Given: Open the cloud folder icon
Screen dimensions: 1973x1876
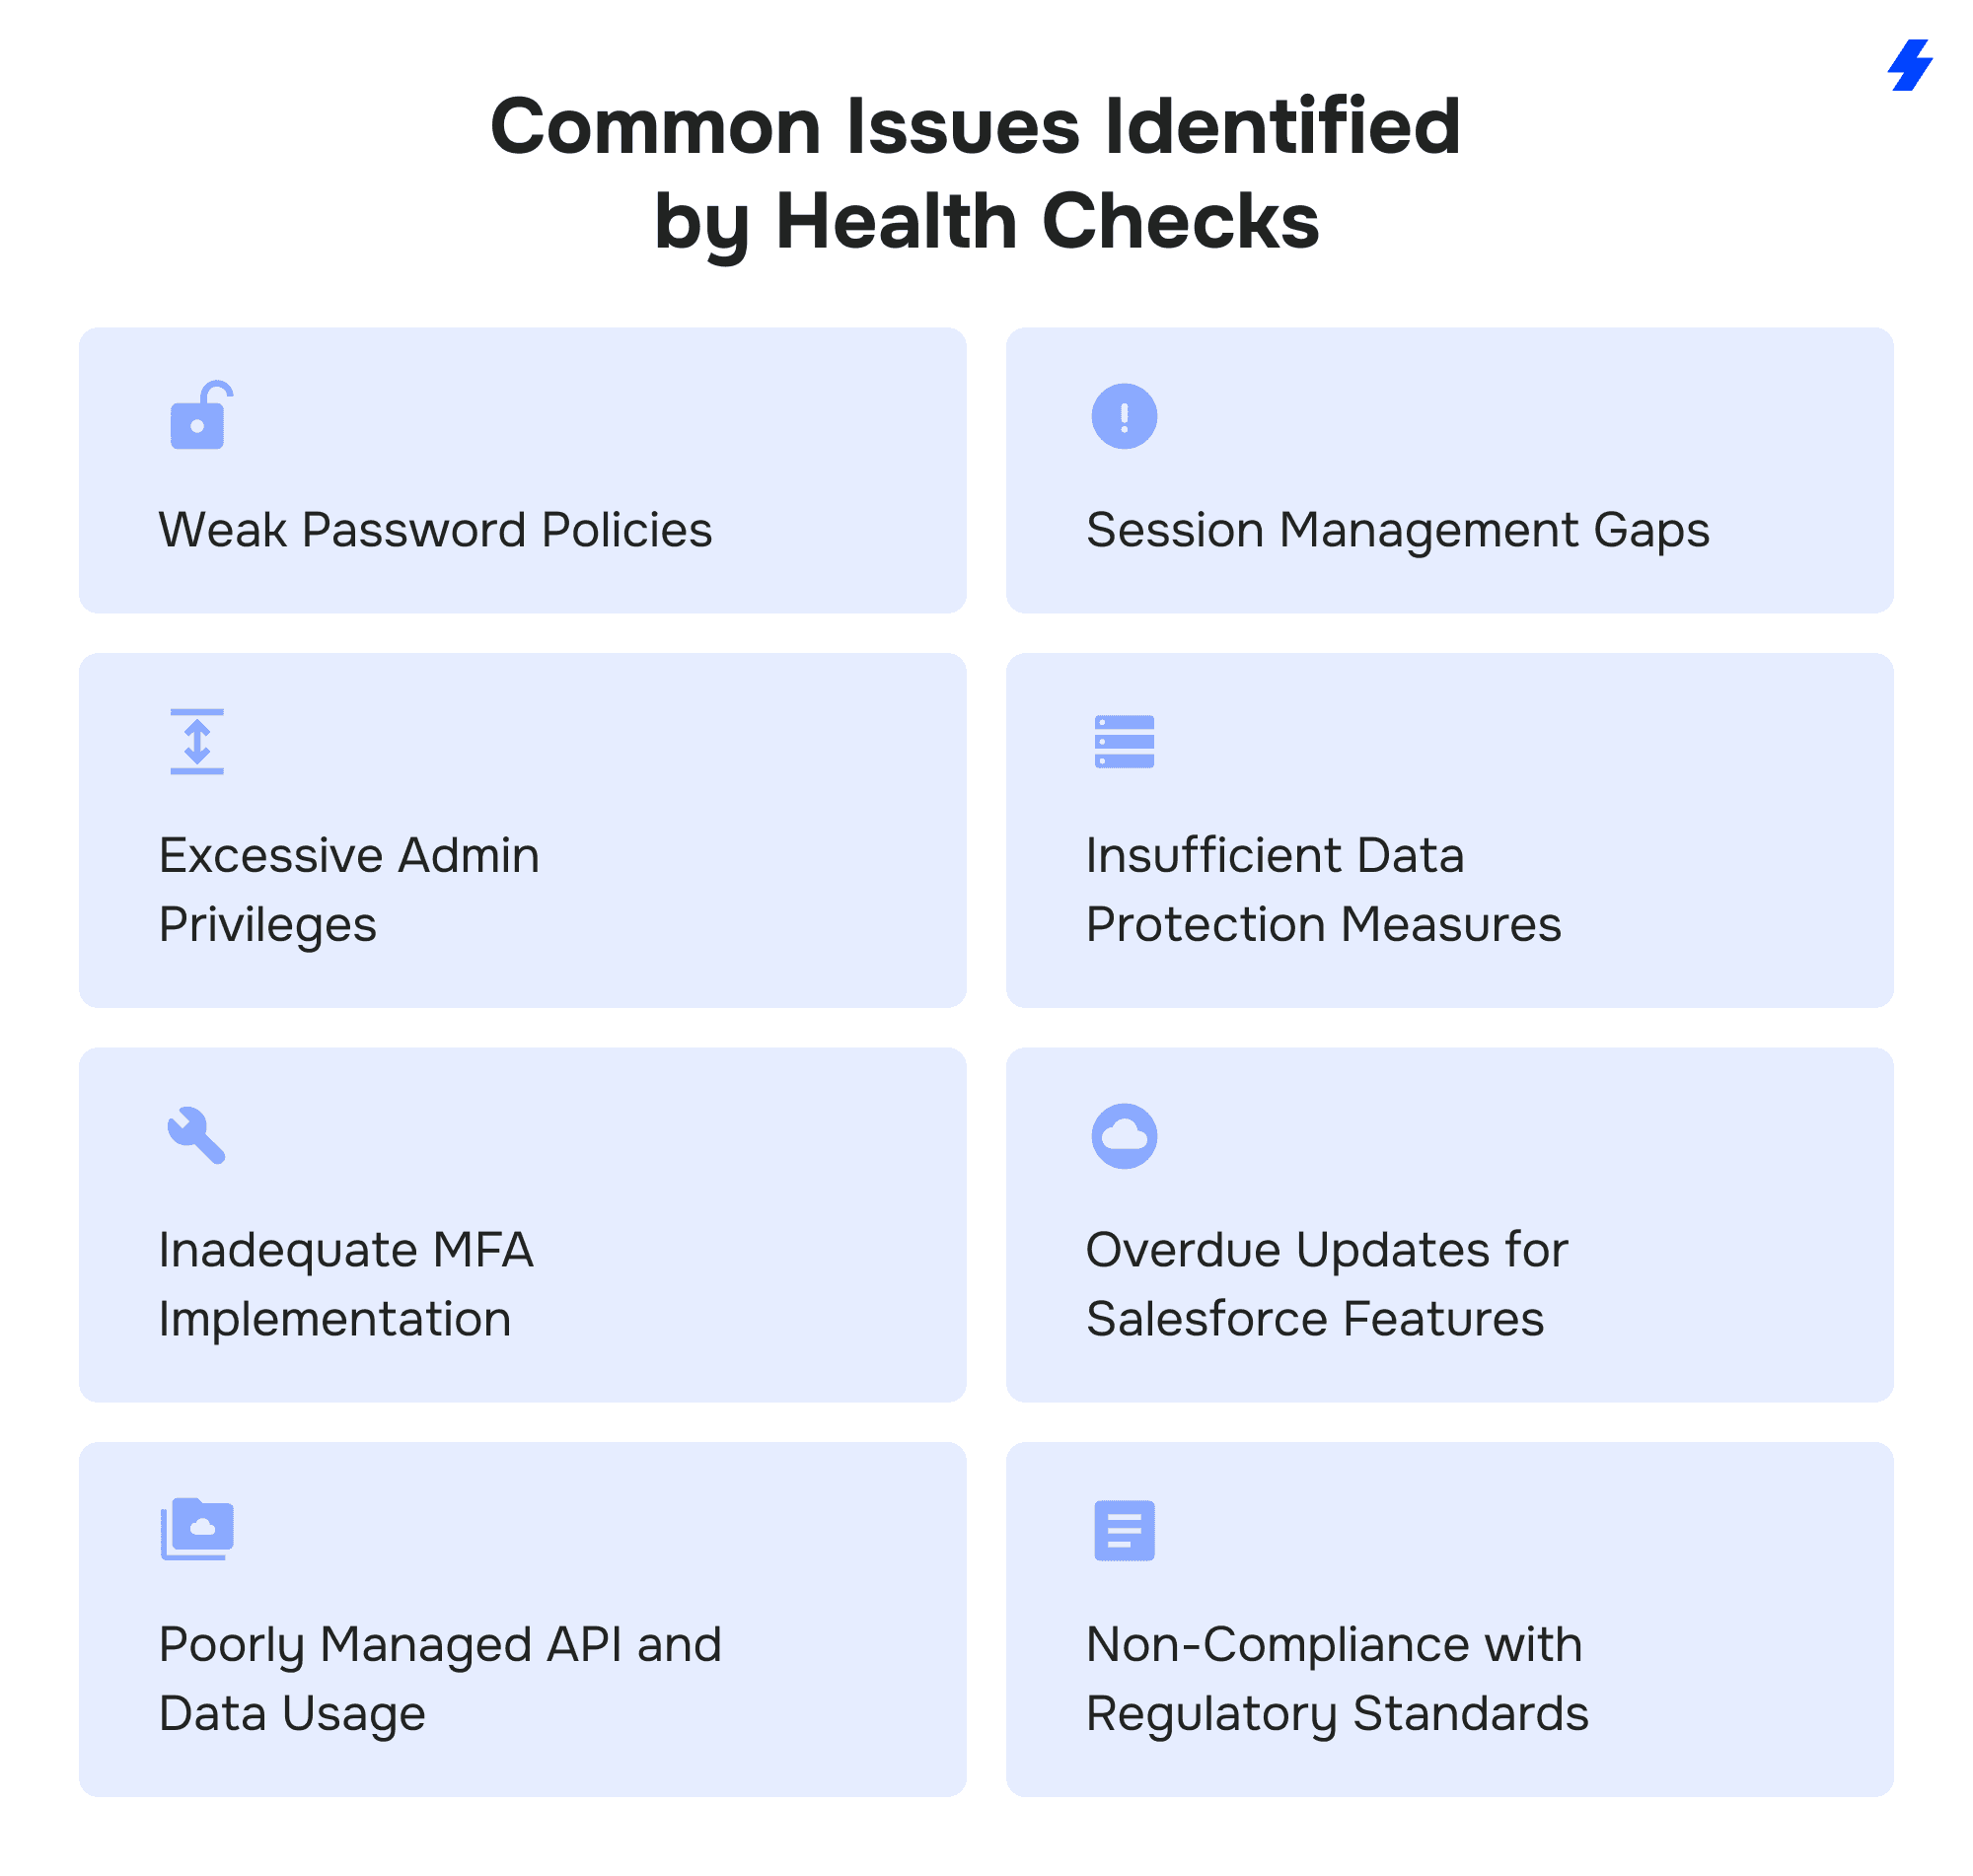Looking at the screenshot, I should point(198,1529).
